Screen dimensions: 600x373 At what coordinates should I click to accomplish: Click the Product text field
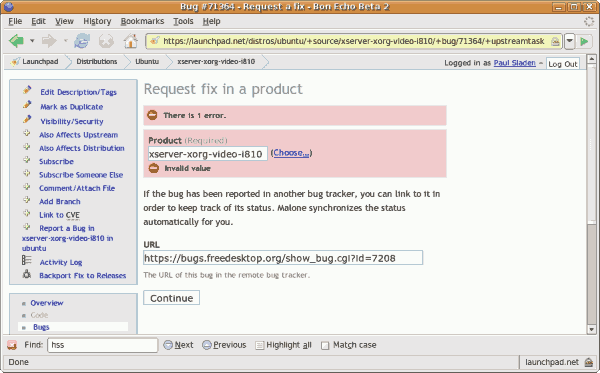tap(208, 154)
